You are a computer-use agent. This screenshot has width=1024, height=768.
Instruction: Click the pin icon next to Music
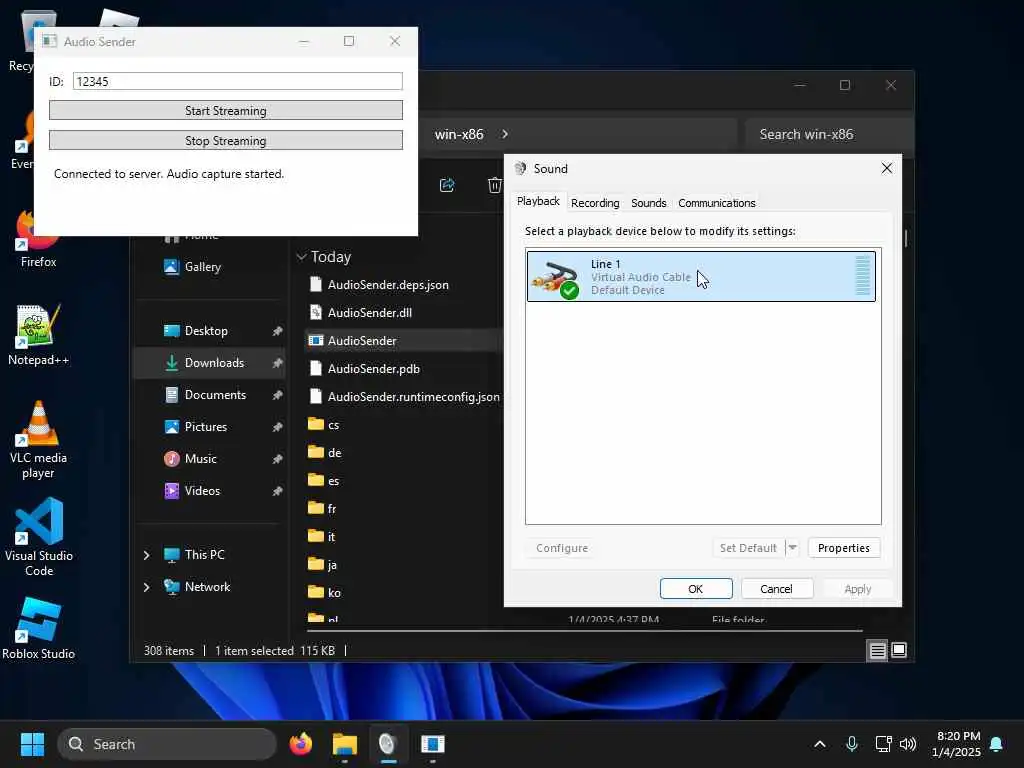tap(278, 459)
